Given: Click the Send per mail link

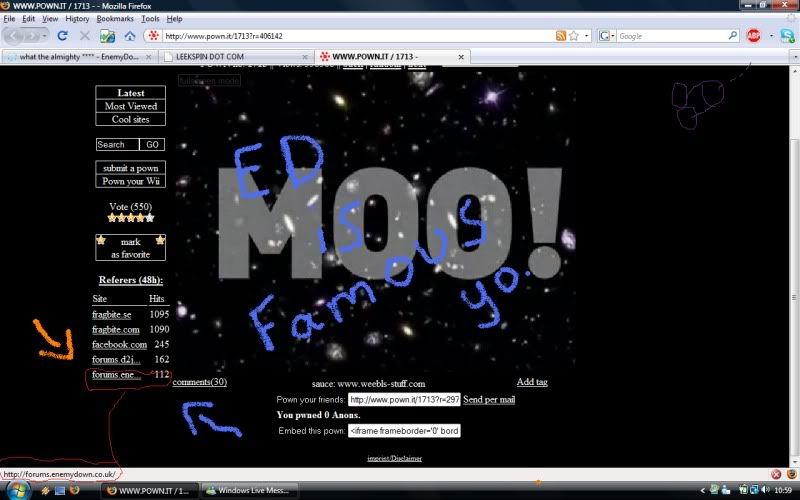Looking at the screenshot, I should click(x=489, y=399).
